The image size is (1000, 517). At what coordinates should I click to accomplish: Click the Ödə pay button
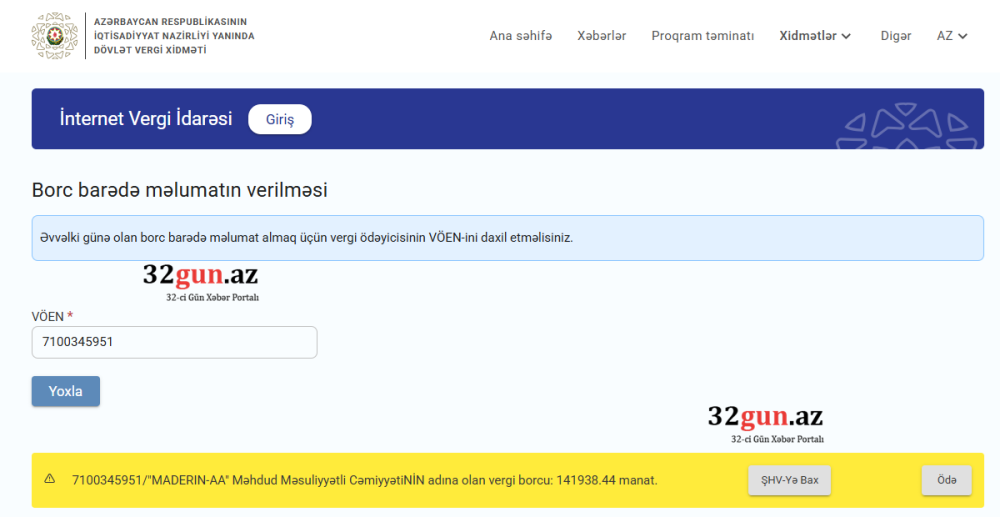click(x=946, y=480)
